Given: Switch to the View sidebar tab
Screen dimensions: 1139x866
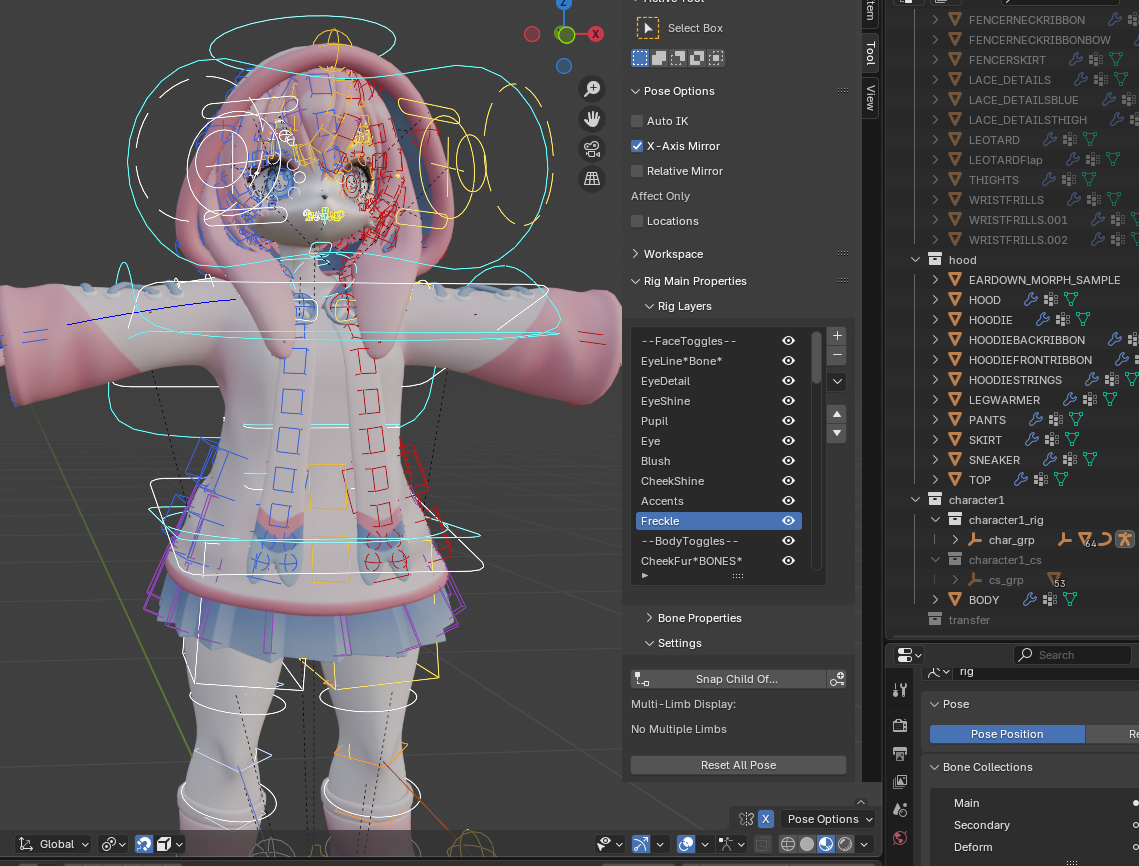Looking at the screenshot, I should (x=870, y=97).
